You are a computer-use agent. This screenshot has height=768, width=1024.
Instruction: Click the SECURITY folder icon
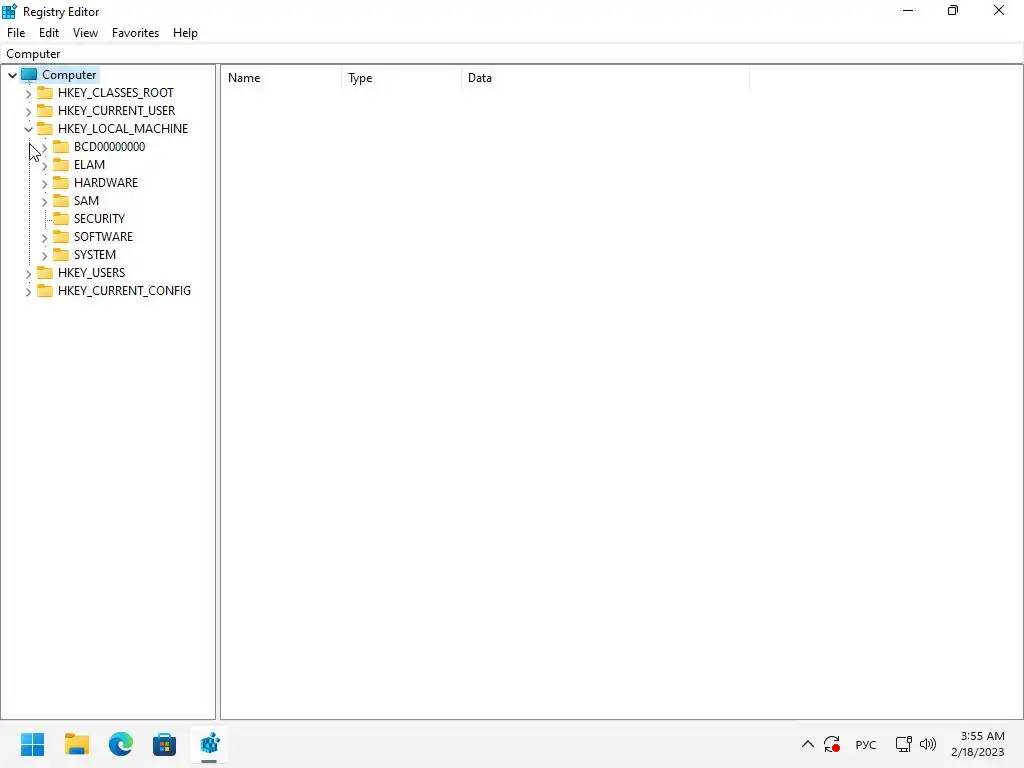(61, 218)
